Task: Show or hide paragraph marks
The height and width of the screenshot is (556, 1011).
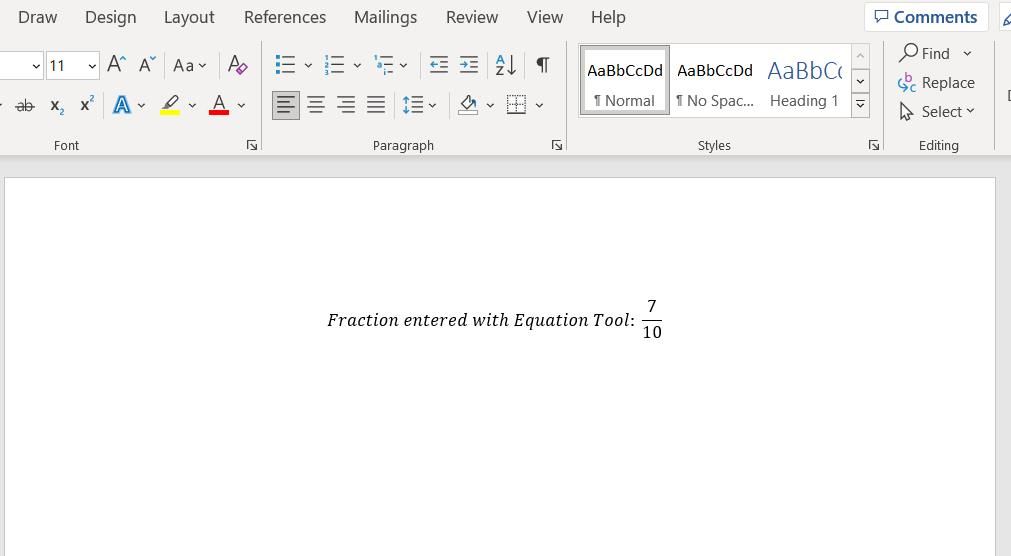Action: (543, 65)
